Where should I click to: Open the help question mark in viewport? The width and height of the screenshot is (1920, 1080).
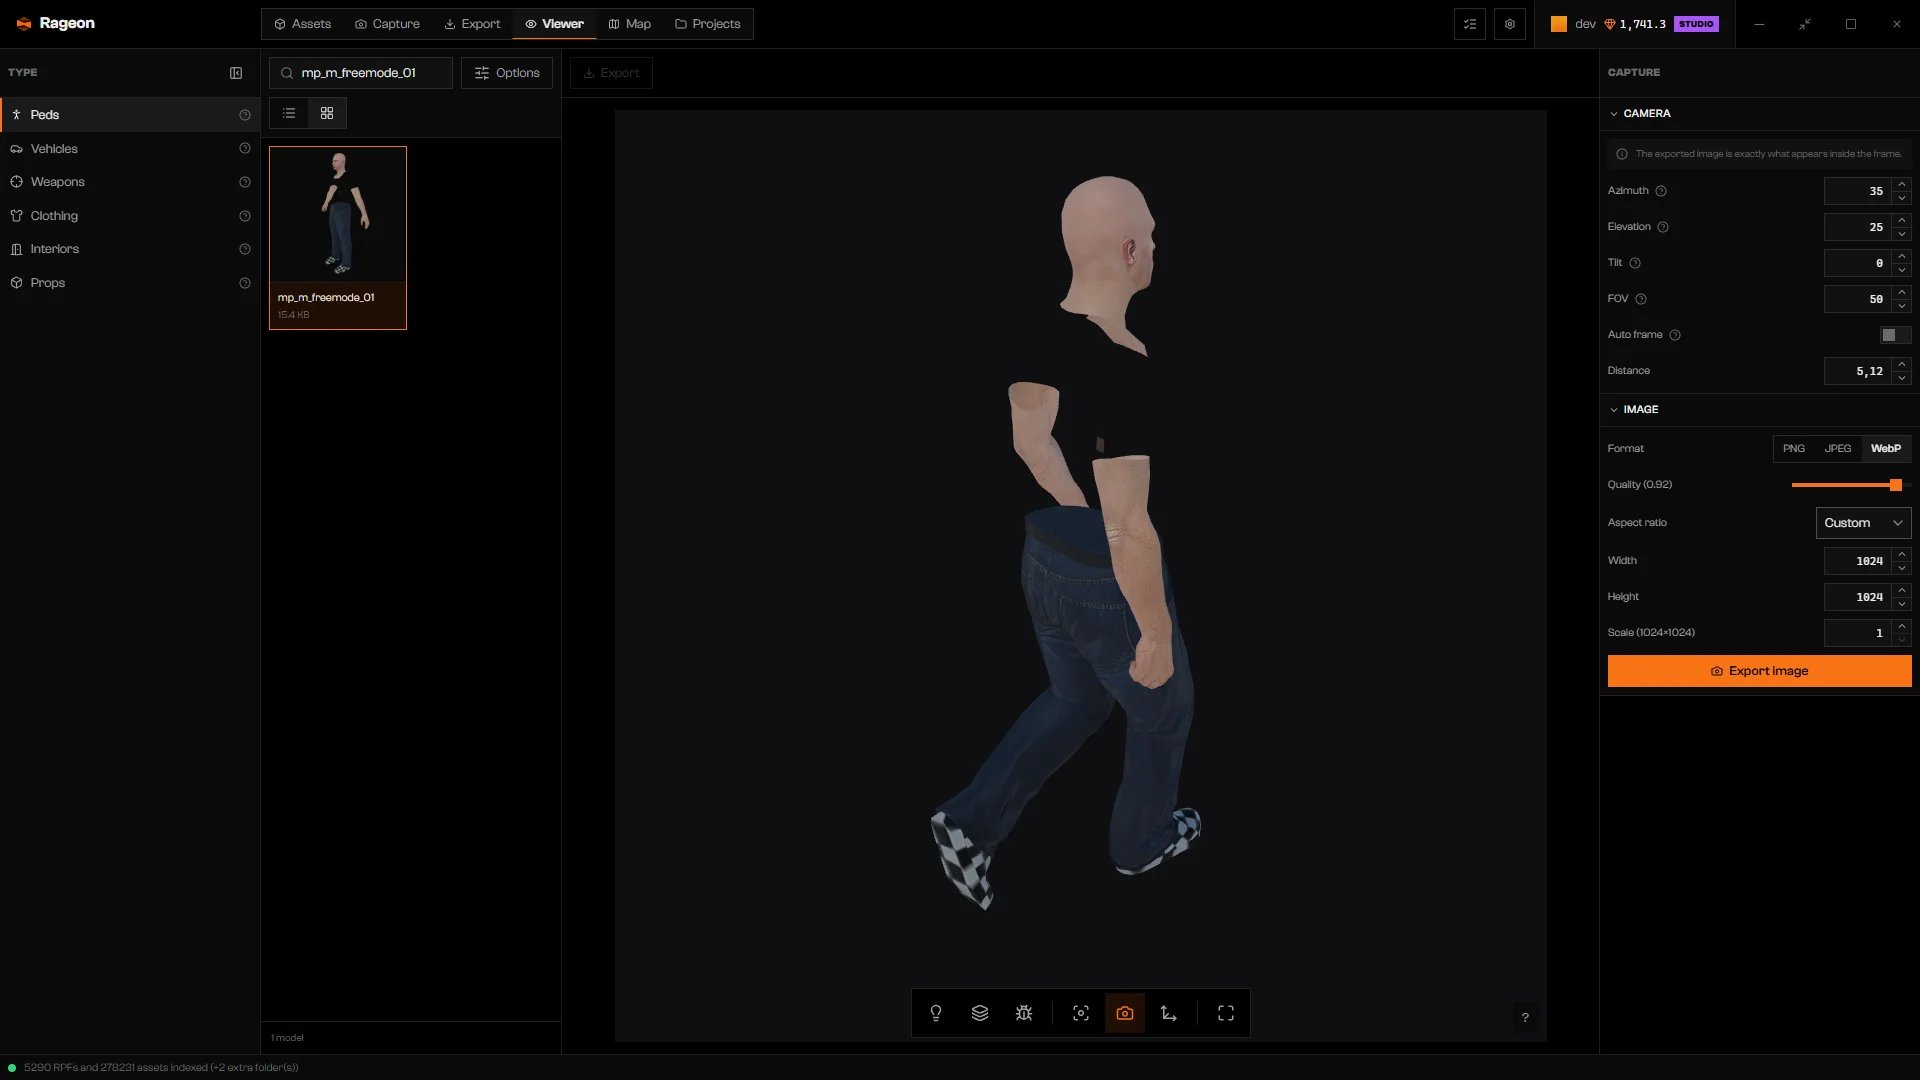tap(1525, 1017)
